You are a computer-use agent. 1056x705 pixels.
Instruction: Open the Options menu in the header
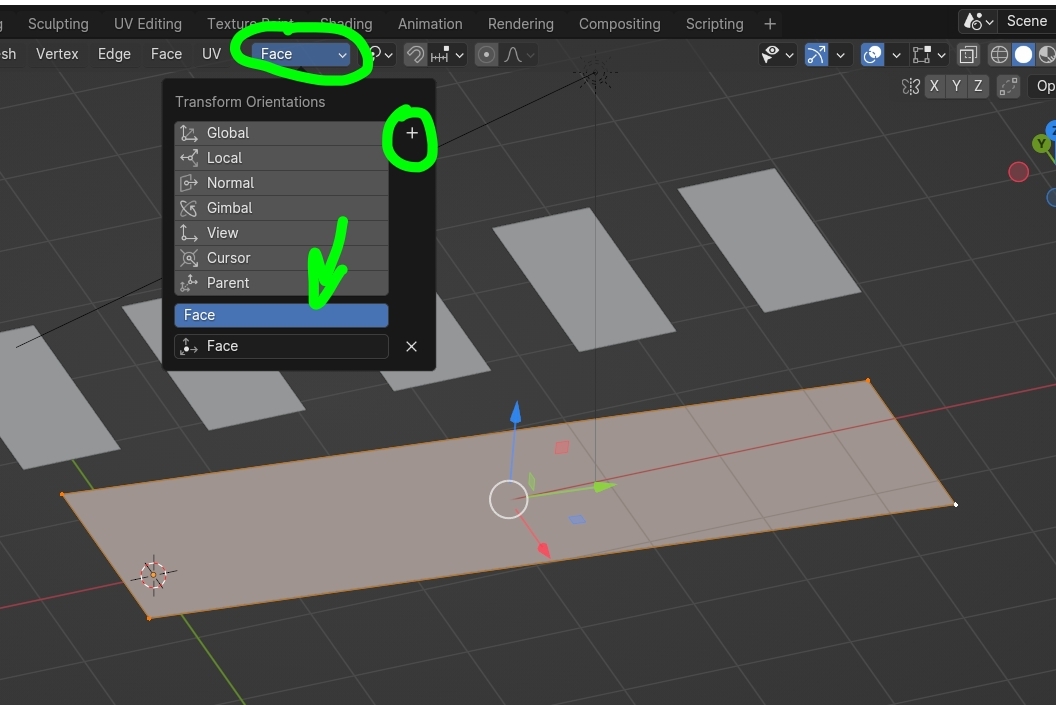1046,86
